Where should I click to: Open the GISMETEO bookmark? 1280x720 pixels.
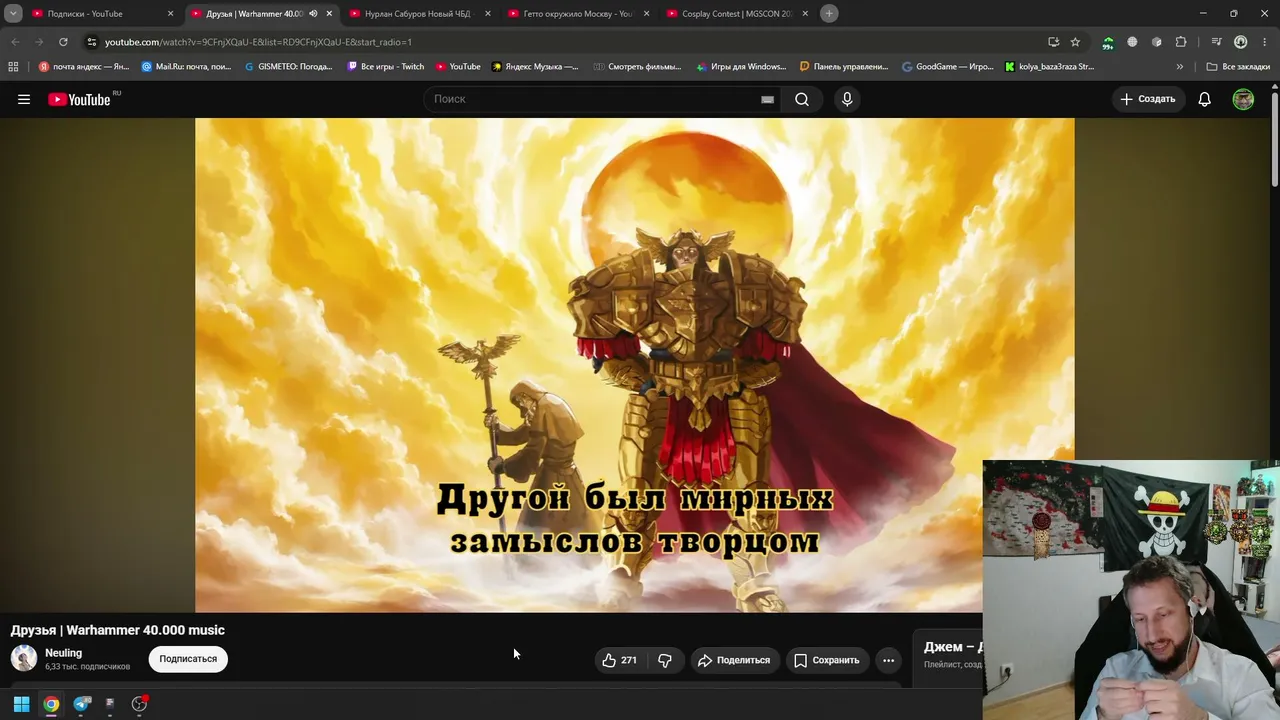coord(288,67)
